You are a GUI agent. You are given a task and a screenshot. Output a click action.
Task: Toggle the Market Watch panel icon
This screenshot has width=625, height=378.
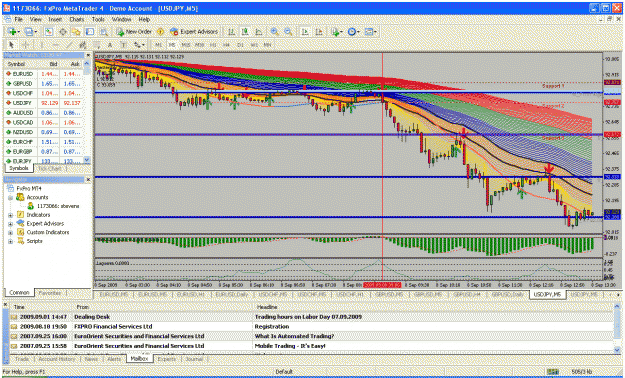49,32
